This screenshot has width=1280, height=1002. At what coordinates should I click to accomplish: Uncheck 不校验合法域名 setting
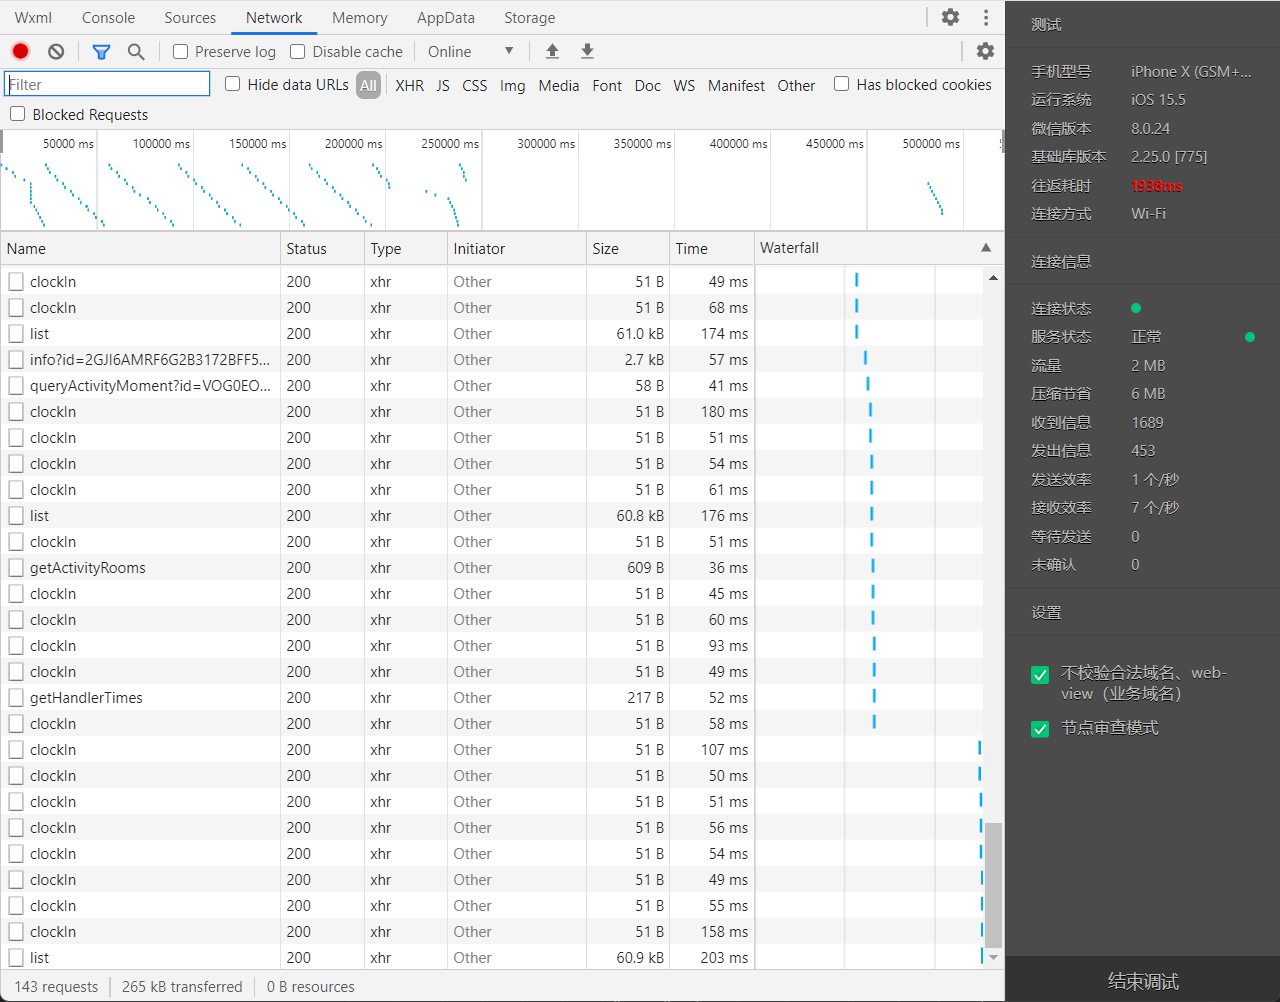1040,675
